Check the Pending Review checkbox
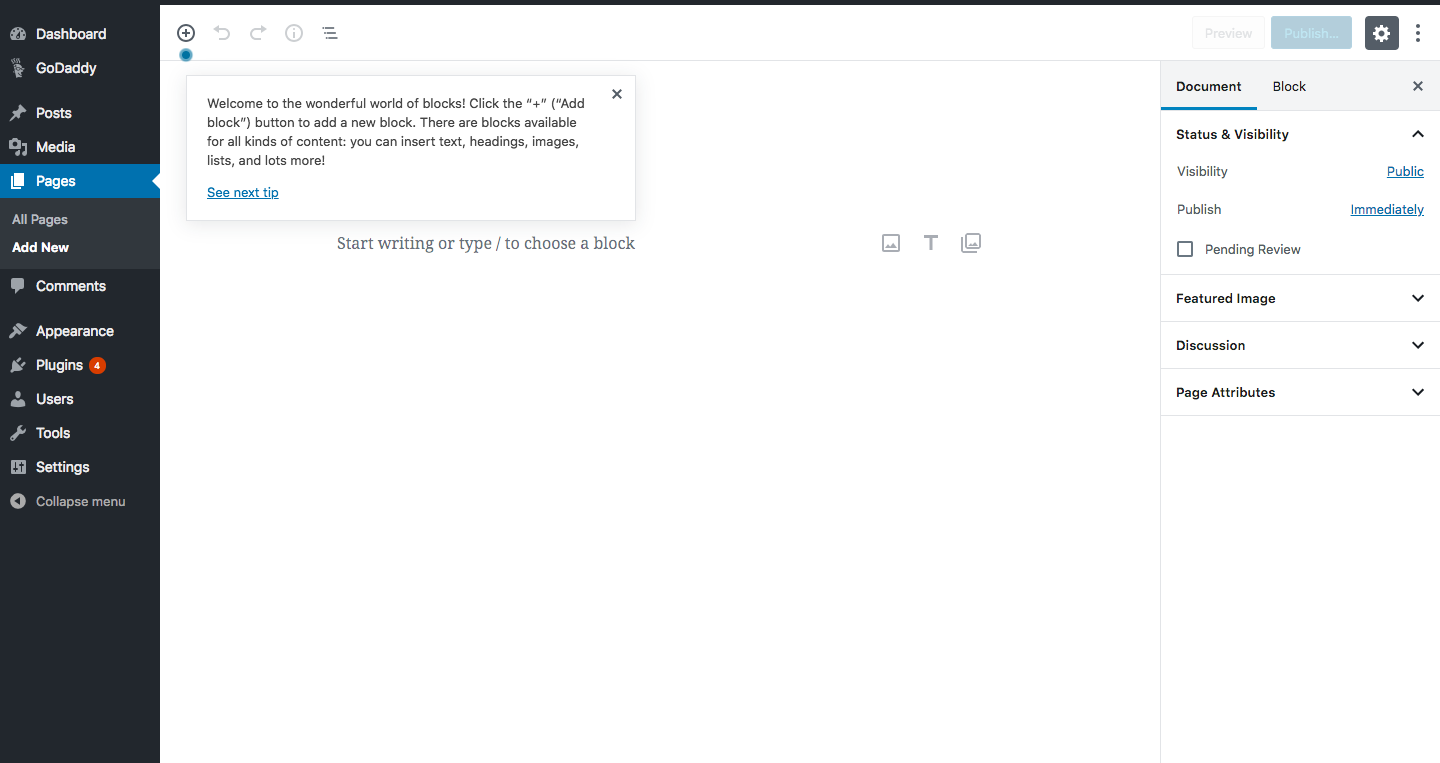The width and height of the screenshot is (1440, 763). 1185,249
